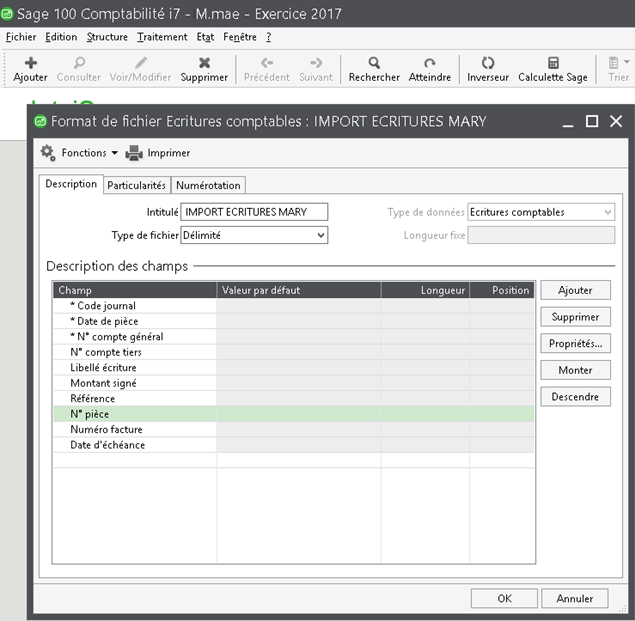Maximize the Format de fichier dialog

tap(592, 121)
